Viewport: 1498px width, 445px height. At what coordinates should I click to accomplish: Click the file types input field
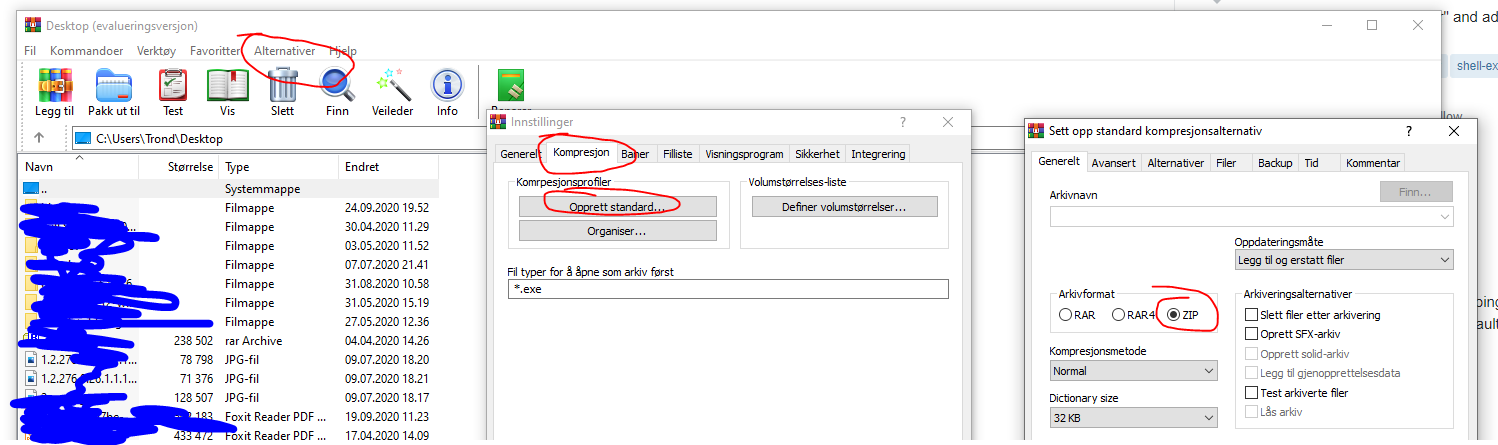tap(728, 289)
